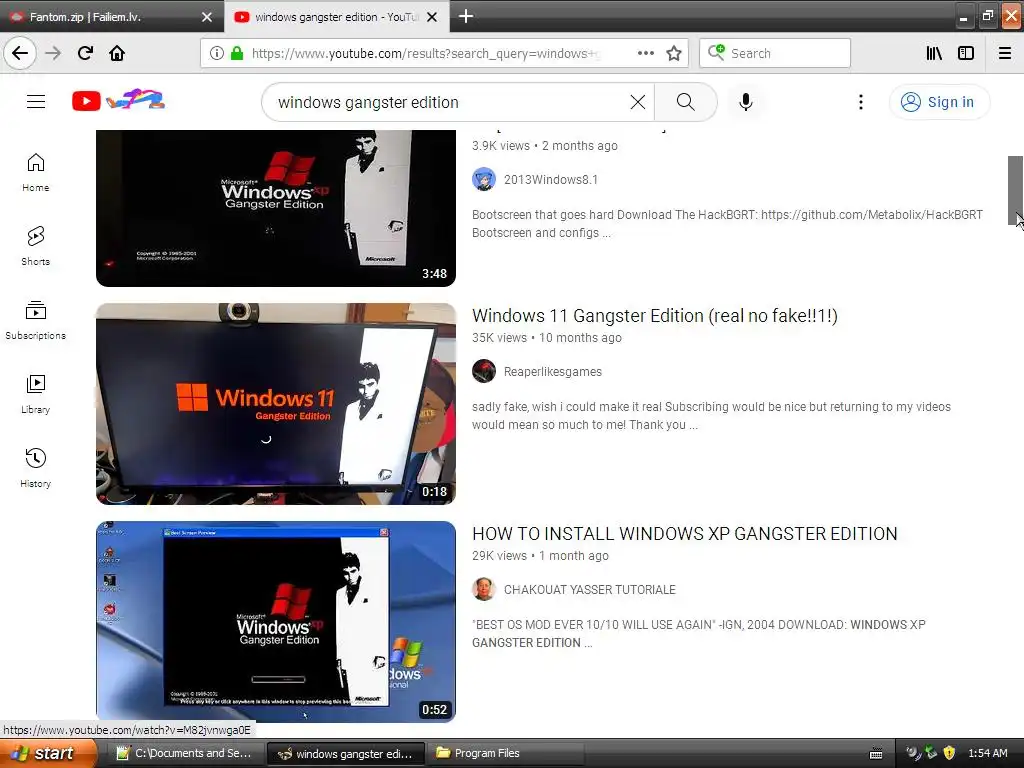Clear the YouTube search with the X
This screenshot has height=768, width=1024.
638,102
